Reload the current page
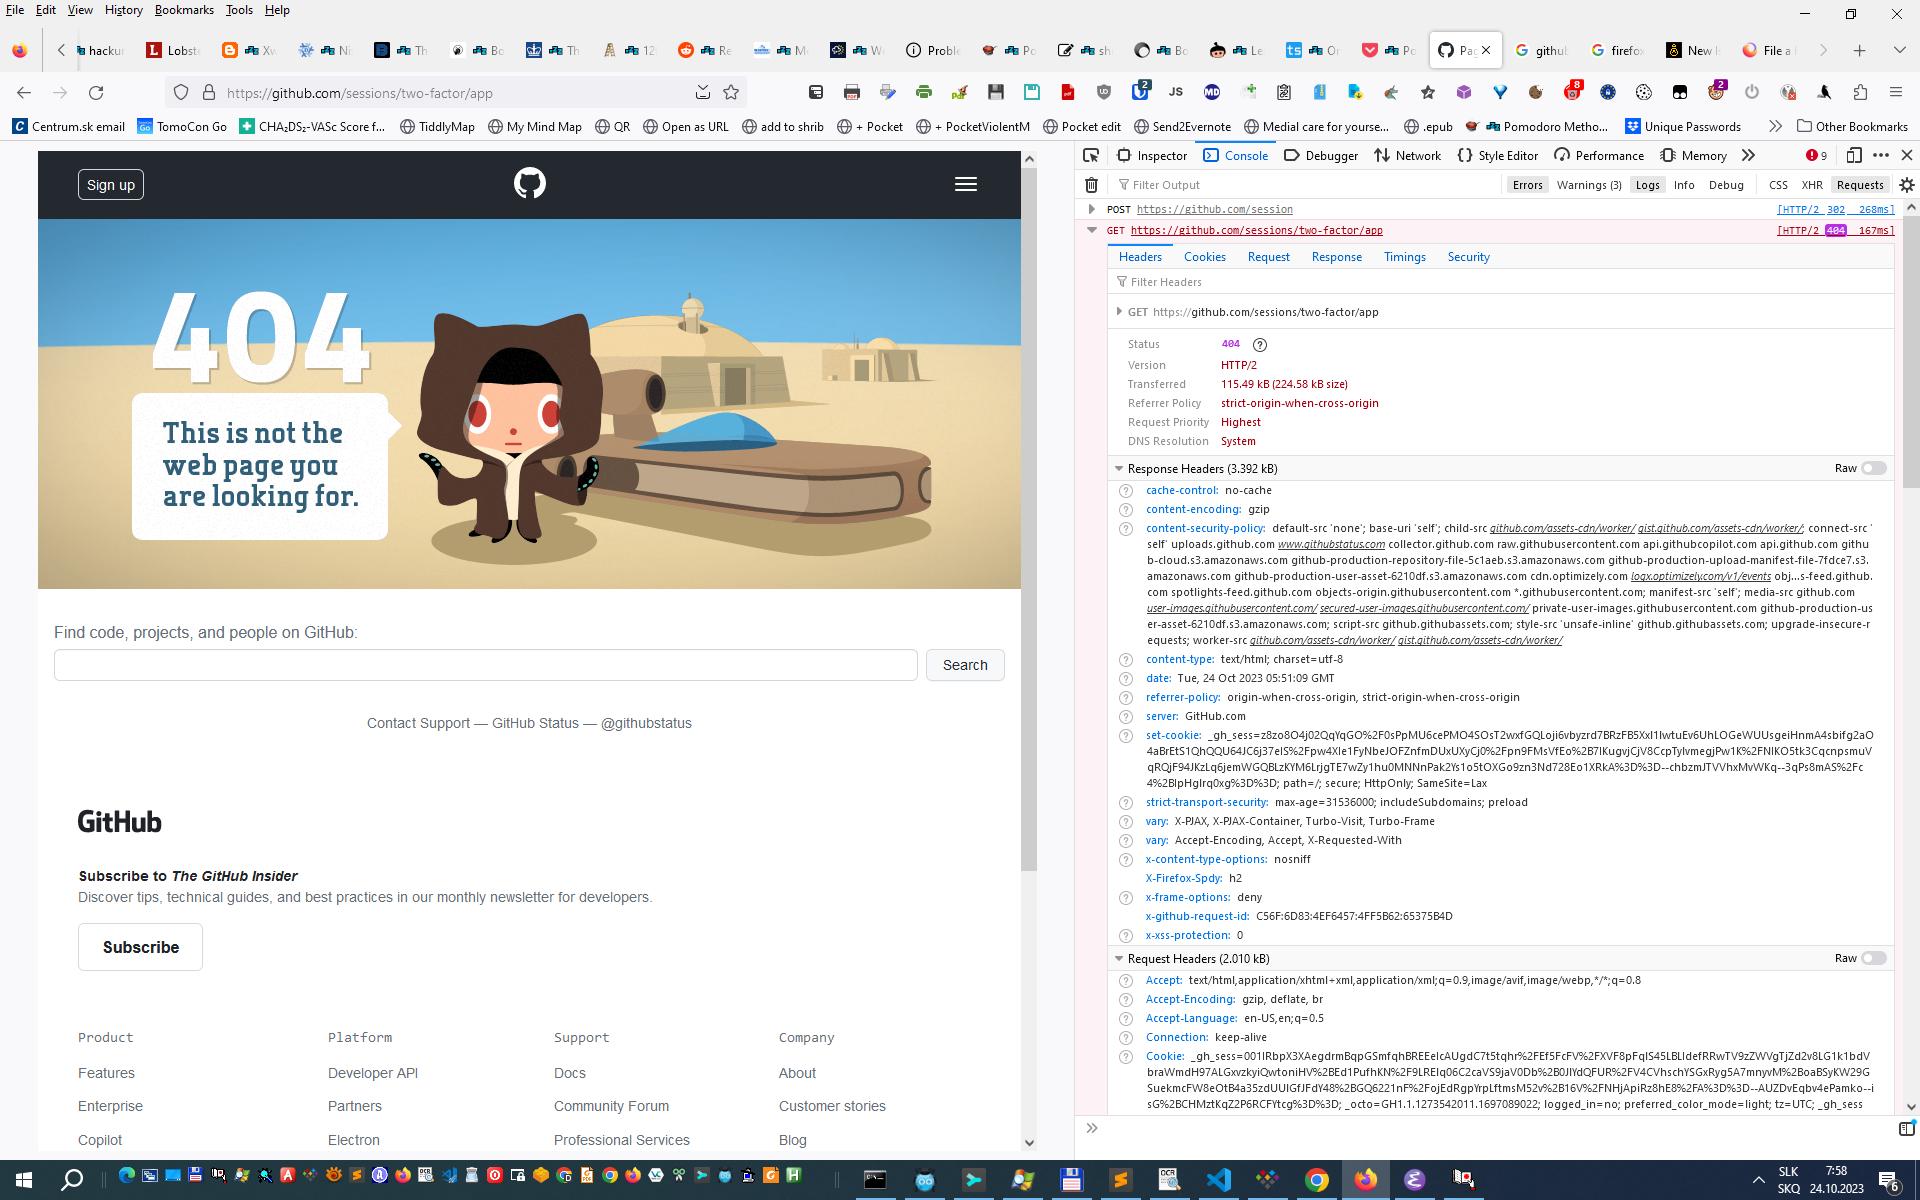 coord(96,93)
